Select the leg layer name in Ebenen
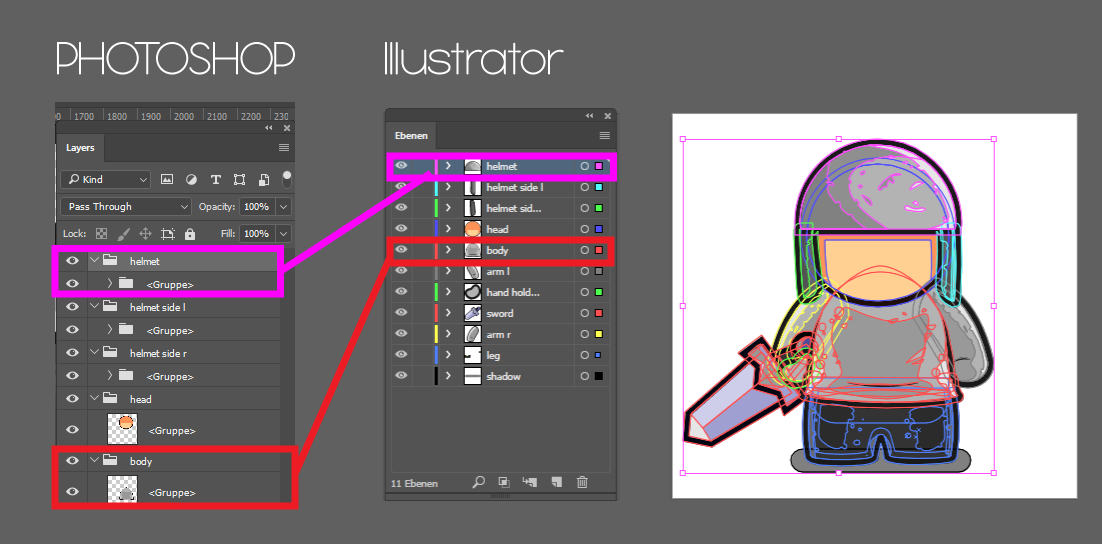The width and height of the screenshot is (1102, 544). pyautogui.click(x=493, y=356)
